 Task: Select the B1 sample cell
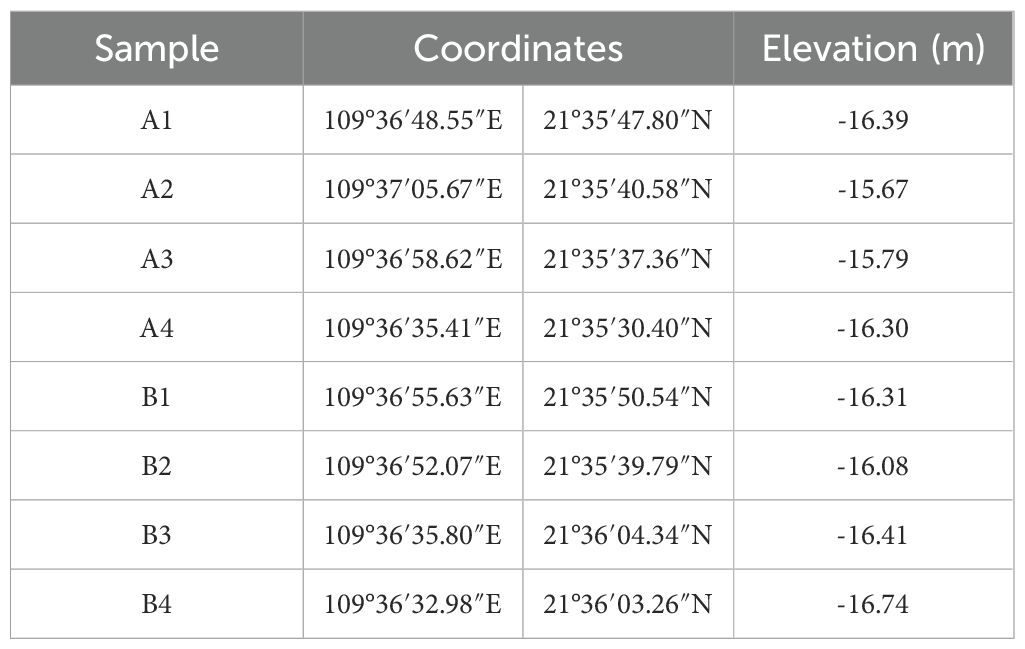[157, 397]
